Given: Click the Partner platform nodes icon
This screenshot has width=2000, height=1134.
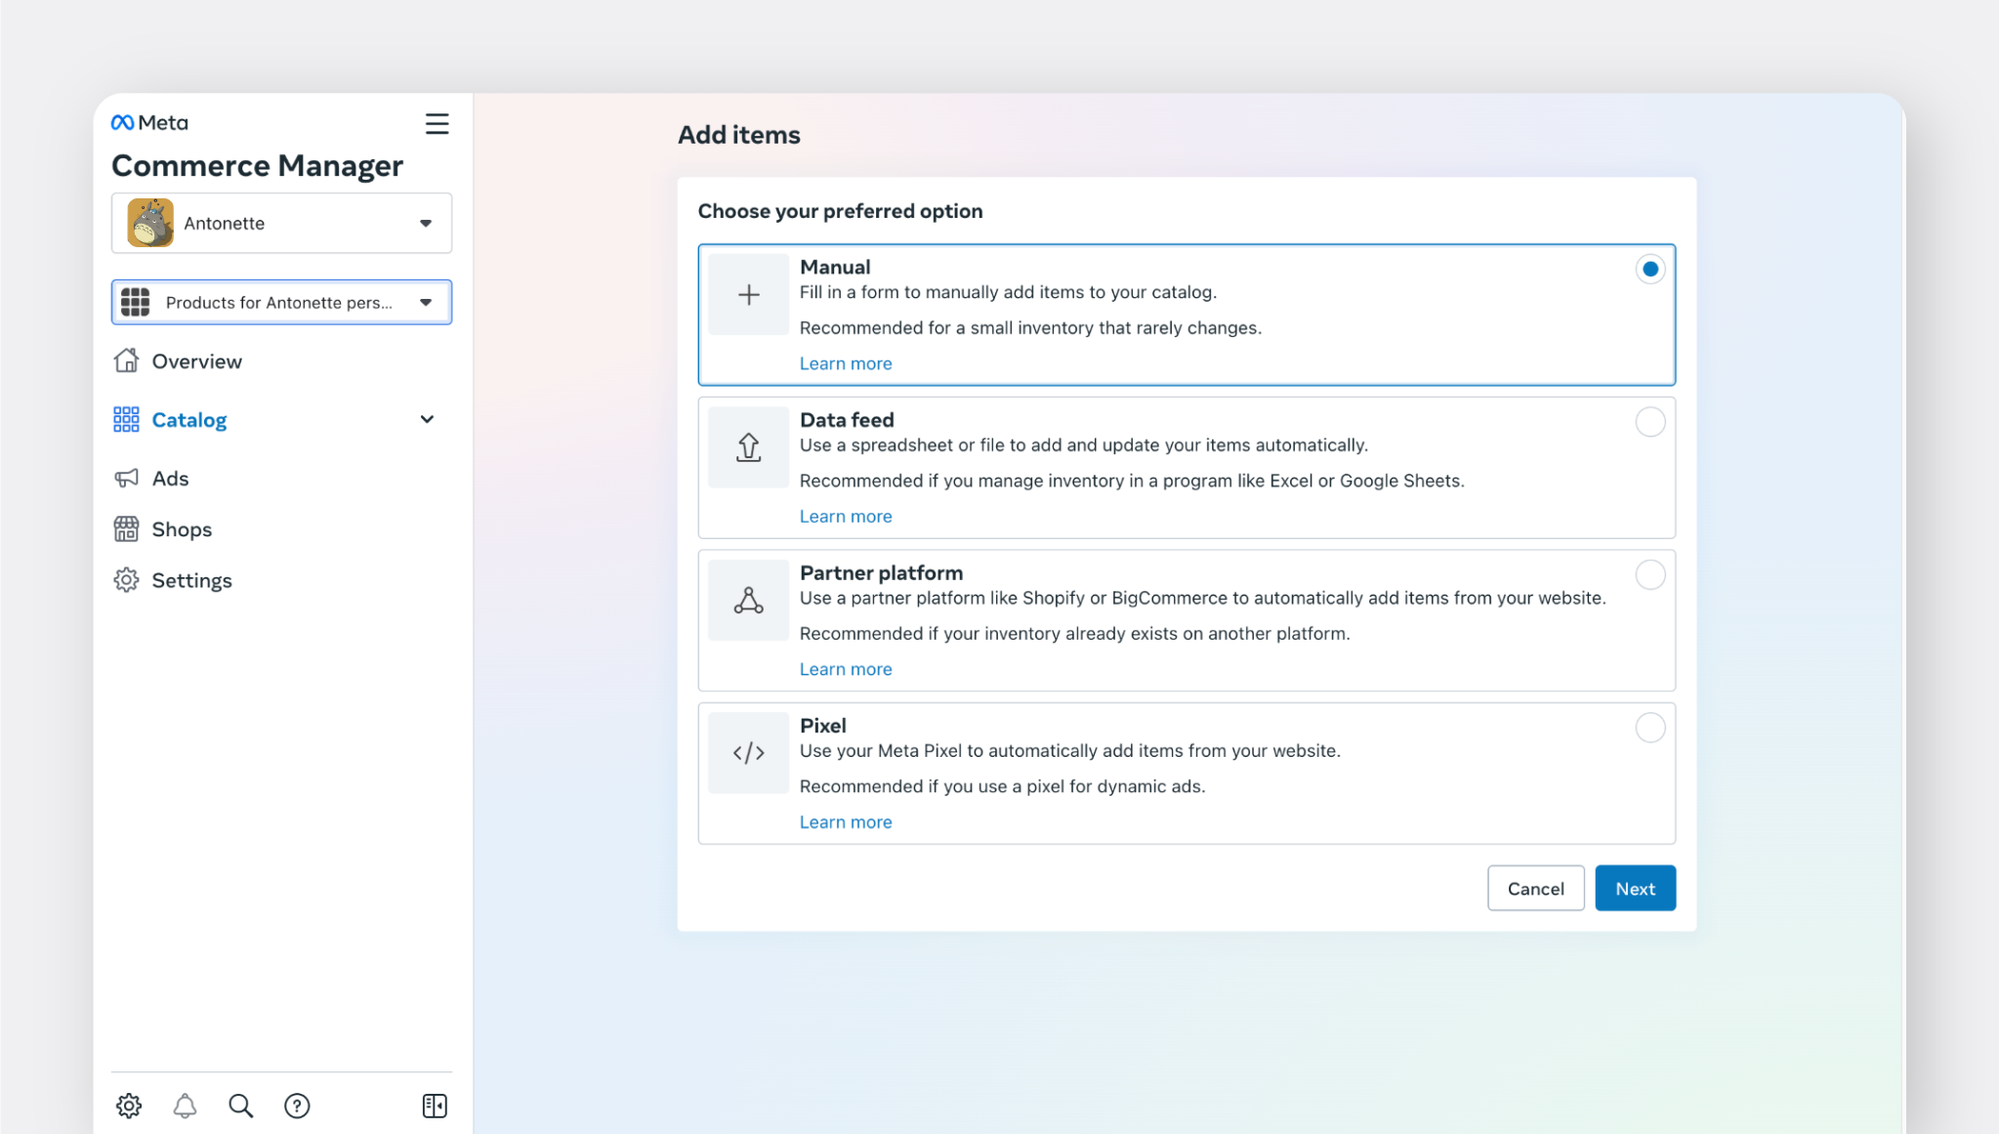Looking at the screenshot, I should [x=749, y=600].
